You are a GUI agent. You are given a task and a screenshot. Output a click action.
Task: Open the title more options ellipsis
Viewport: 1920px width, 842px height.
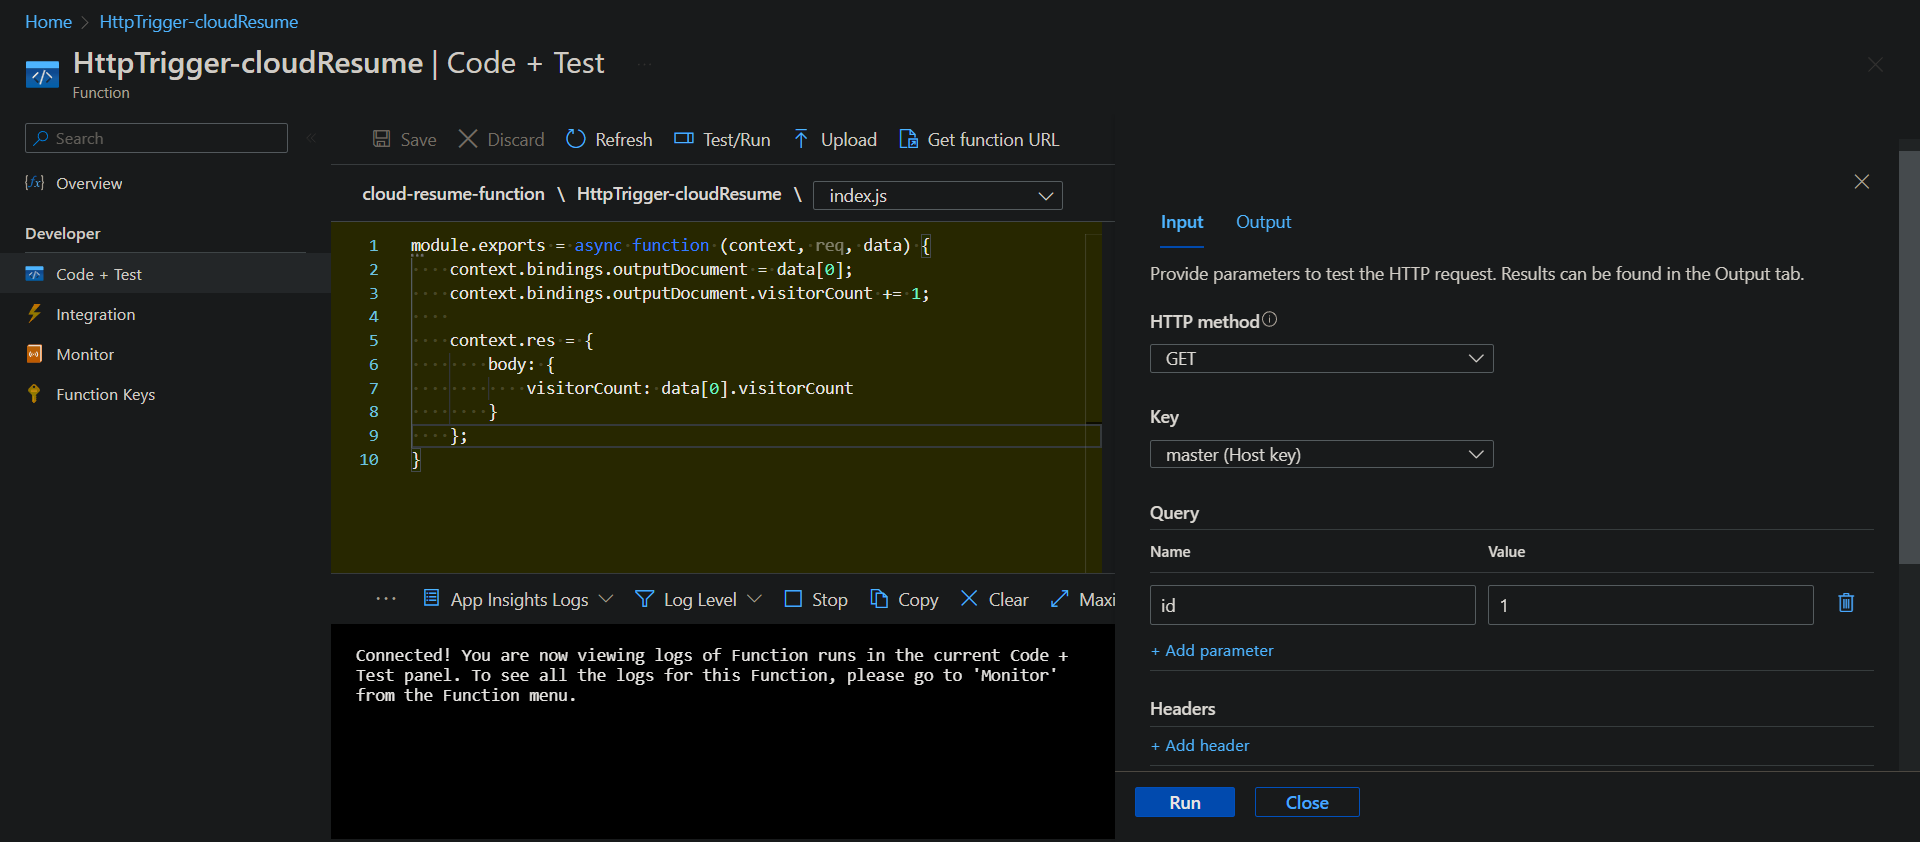(645, 65)
